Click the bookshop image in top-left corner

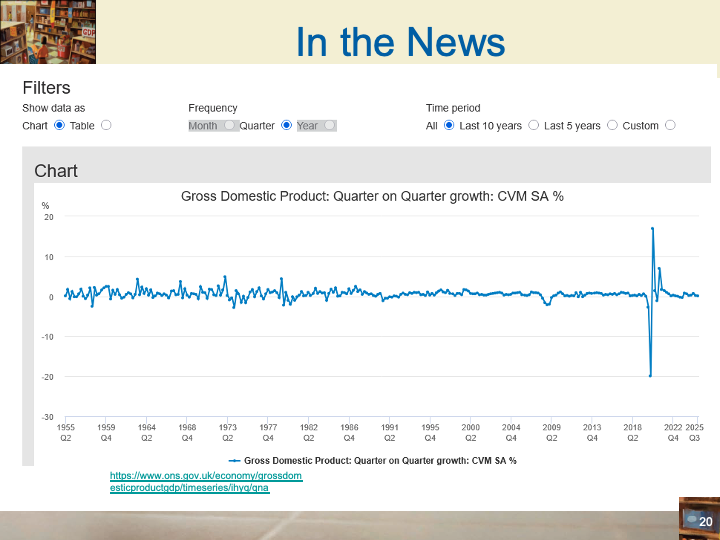pyautogui.click(x=40, y=32)
